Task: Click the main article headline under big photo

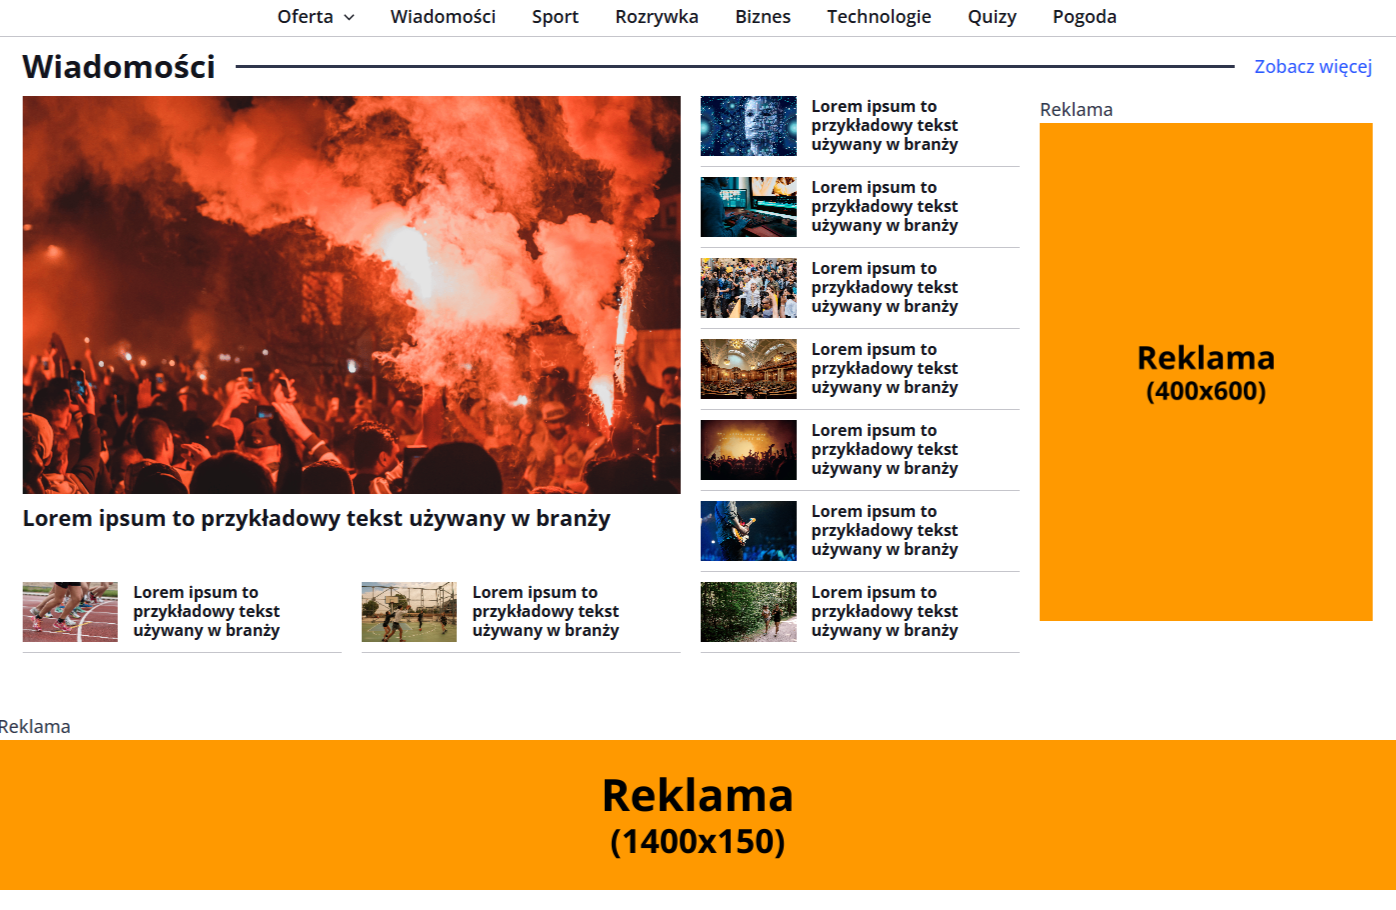Action: pos(316,518)
